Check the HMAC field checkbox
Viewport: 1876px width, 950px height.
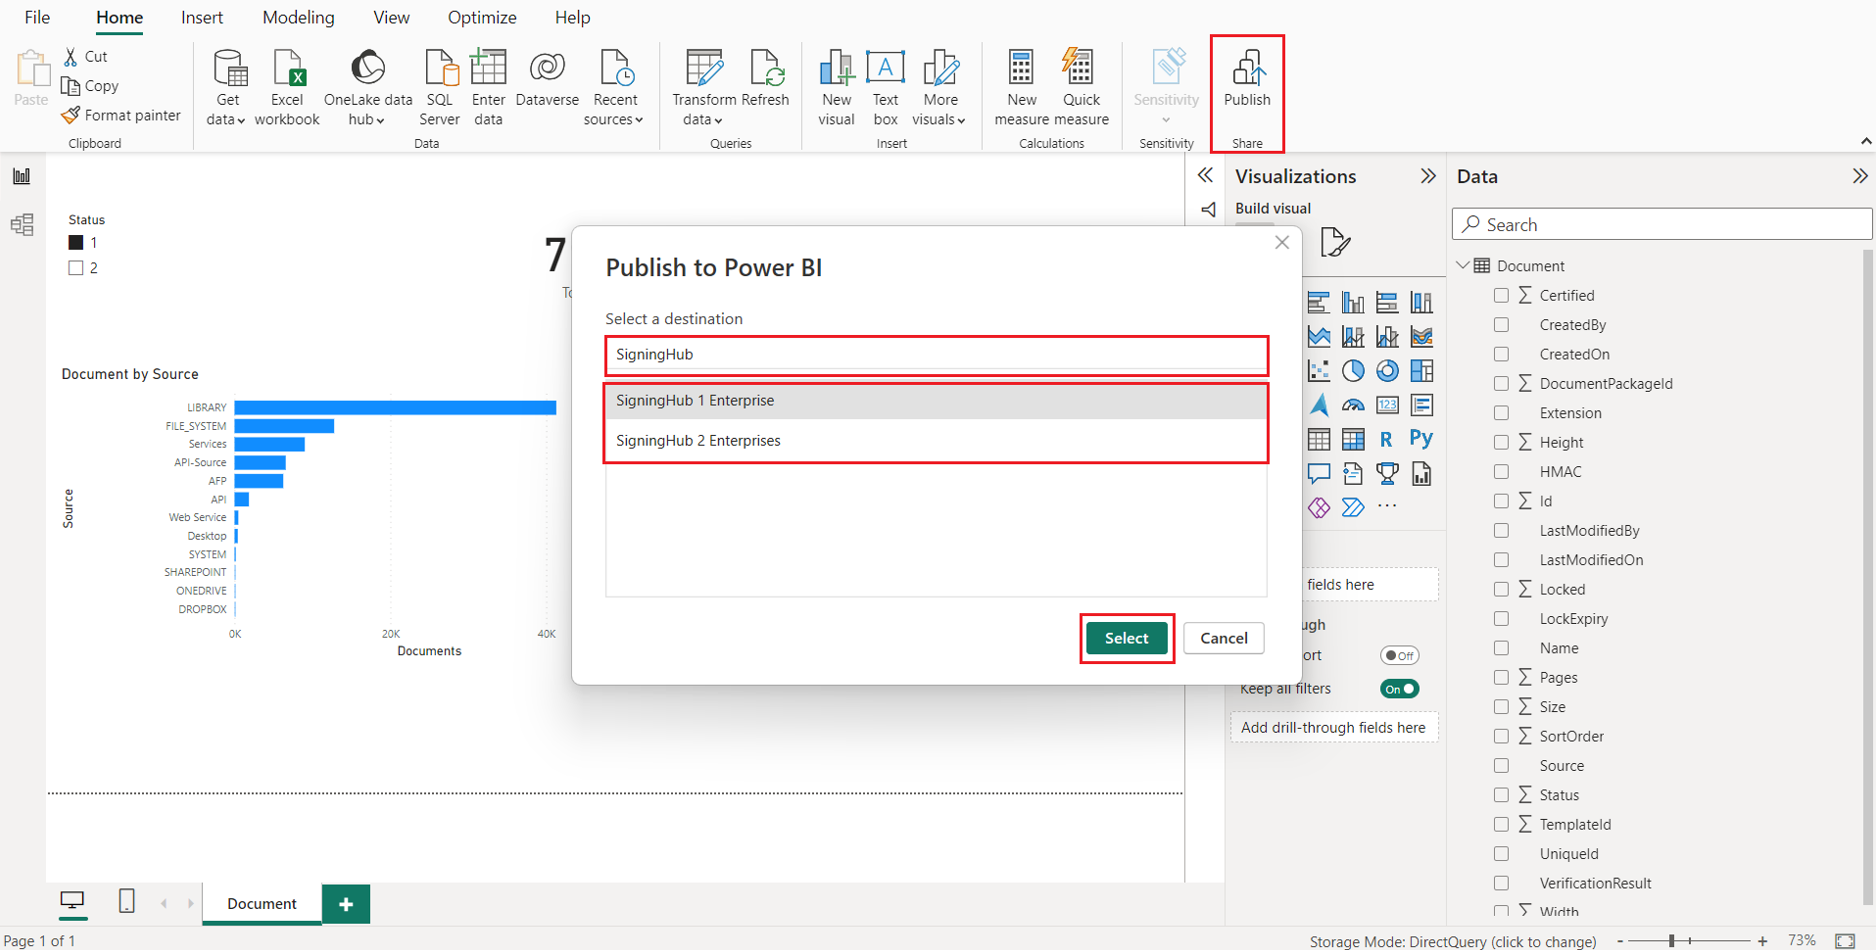click(x=1501, y=472)
